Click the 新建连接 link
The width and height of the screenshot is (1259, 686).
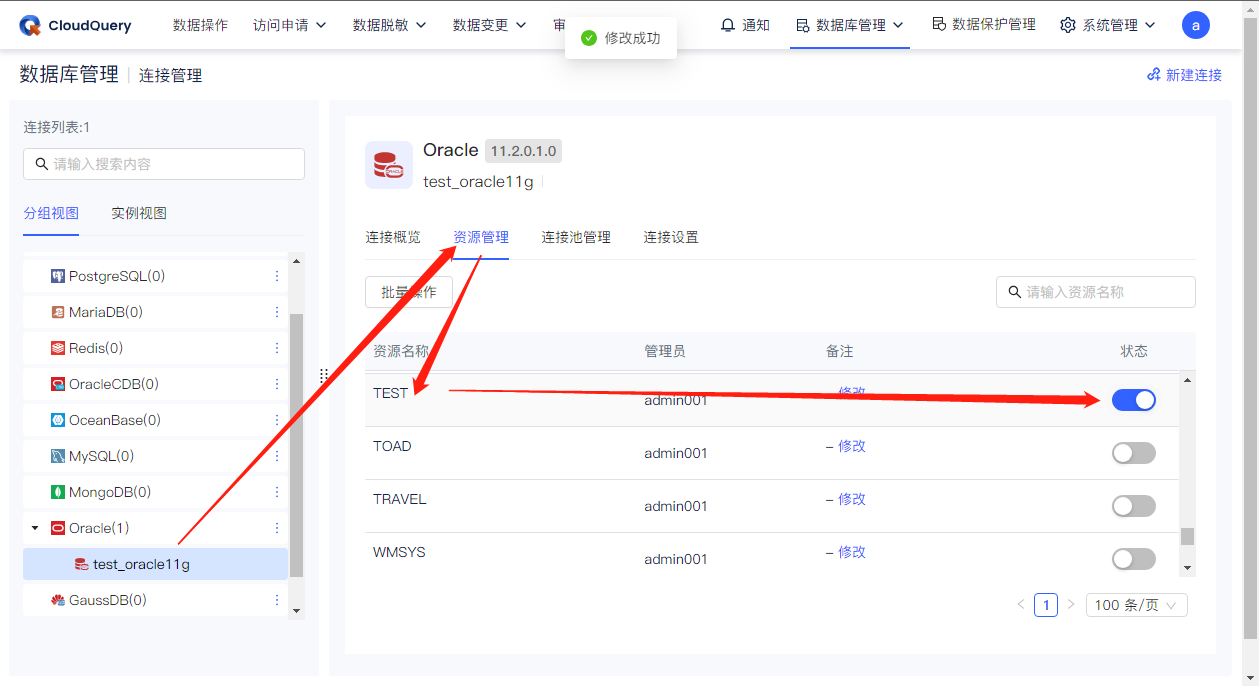click(x=1184, y=75)
